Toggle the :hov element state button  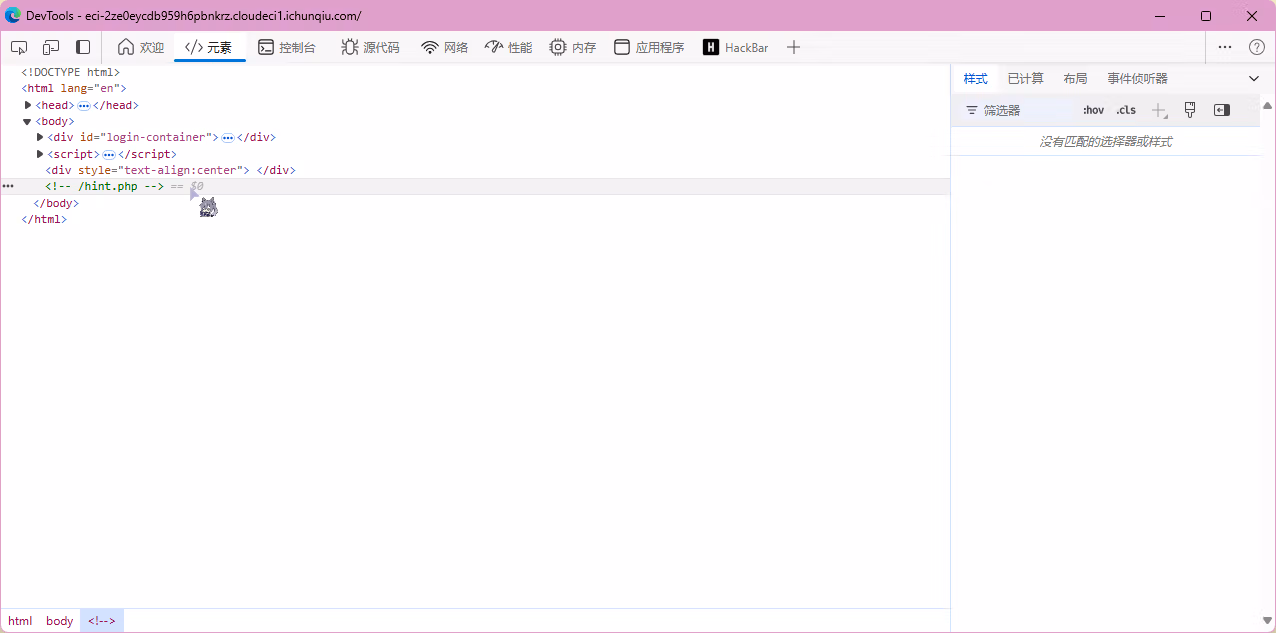pos(1093,110)
